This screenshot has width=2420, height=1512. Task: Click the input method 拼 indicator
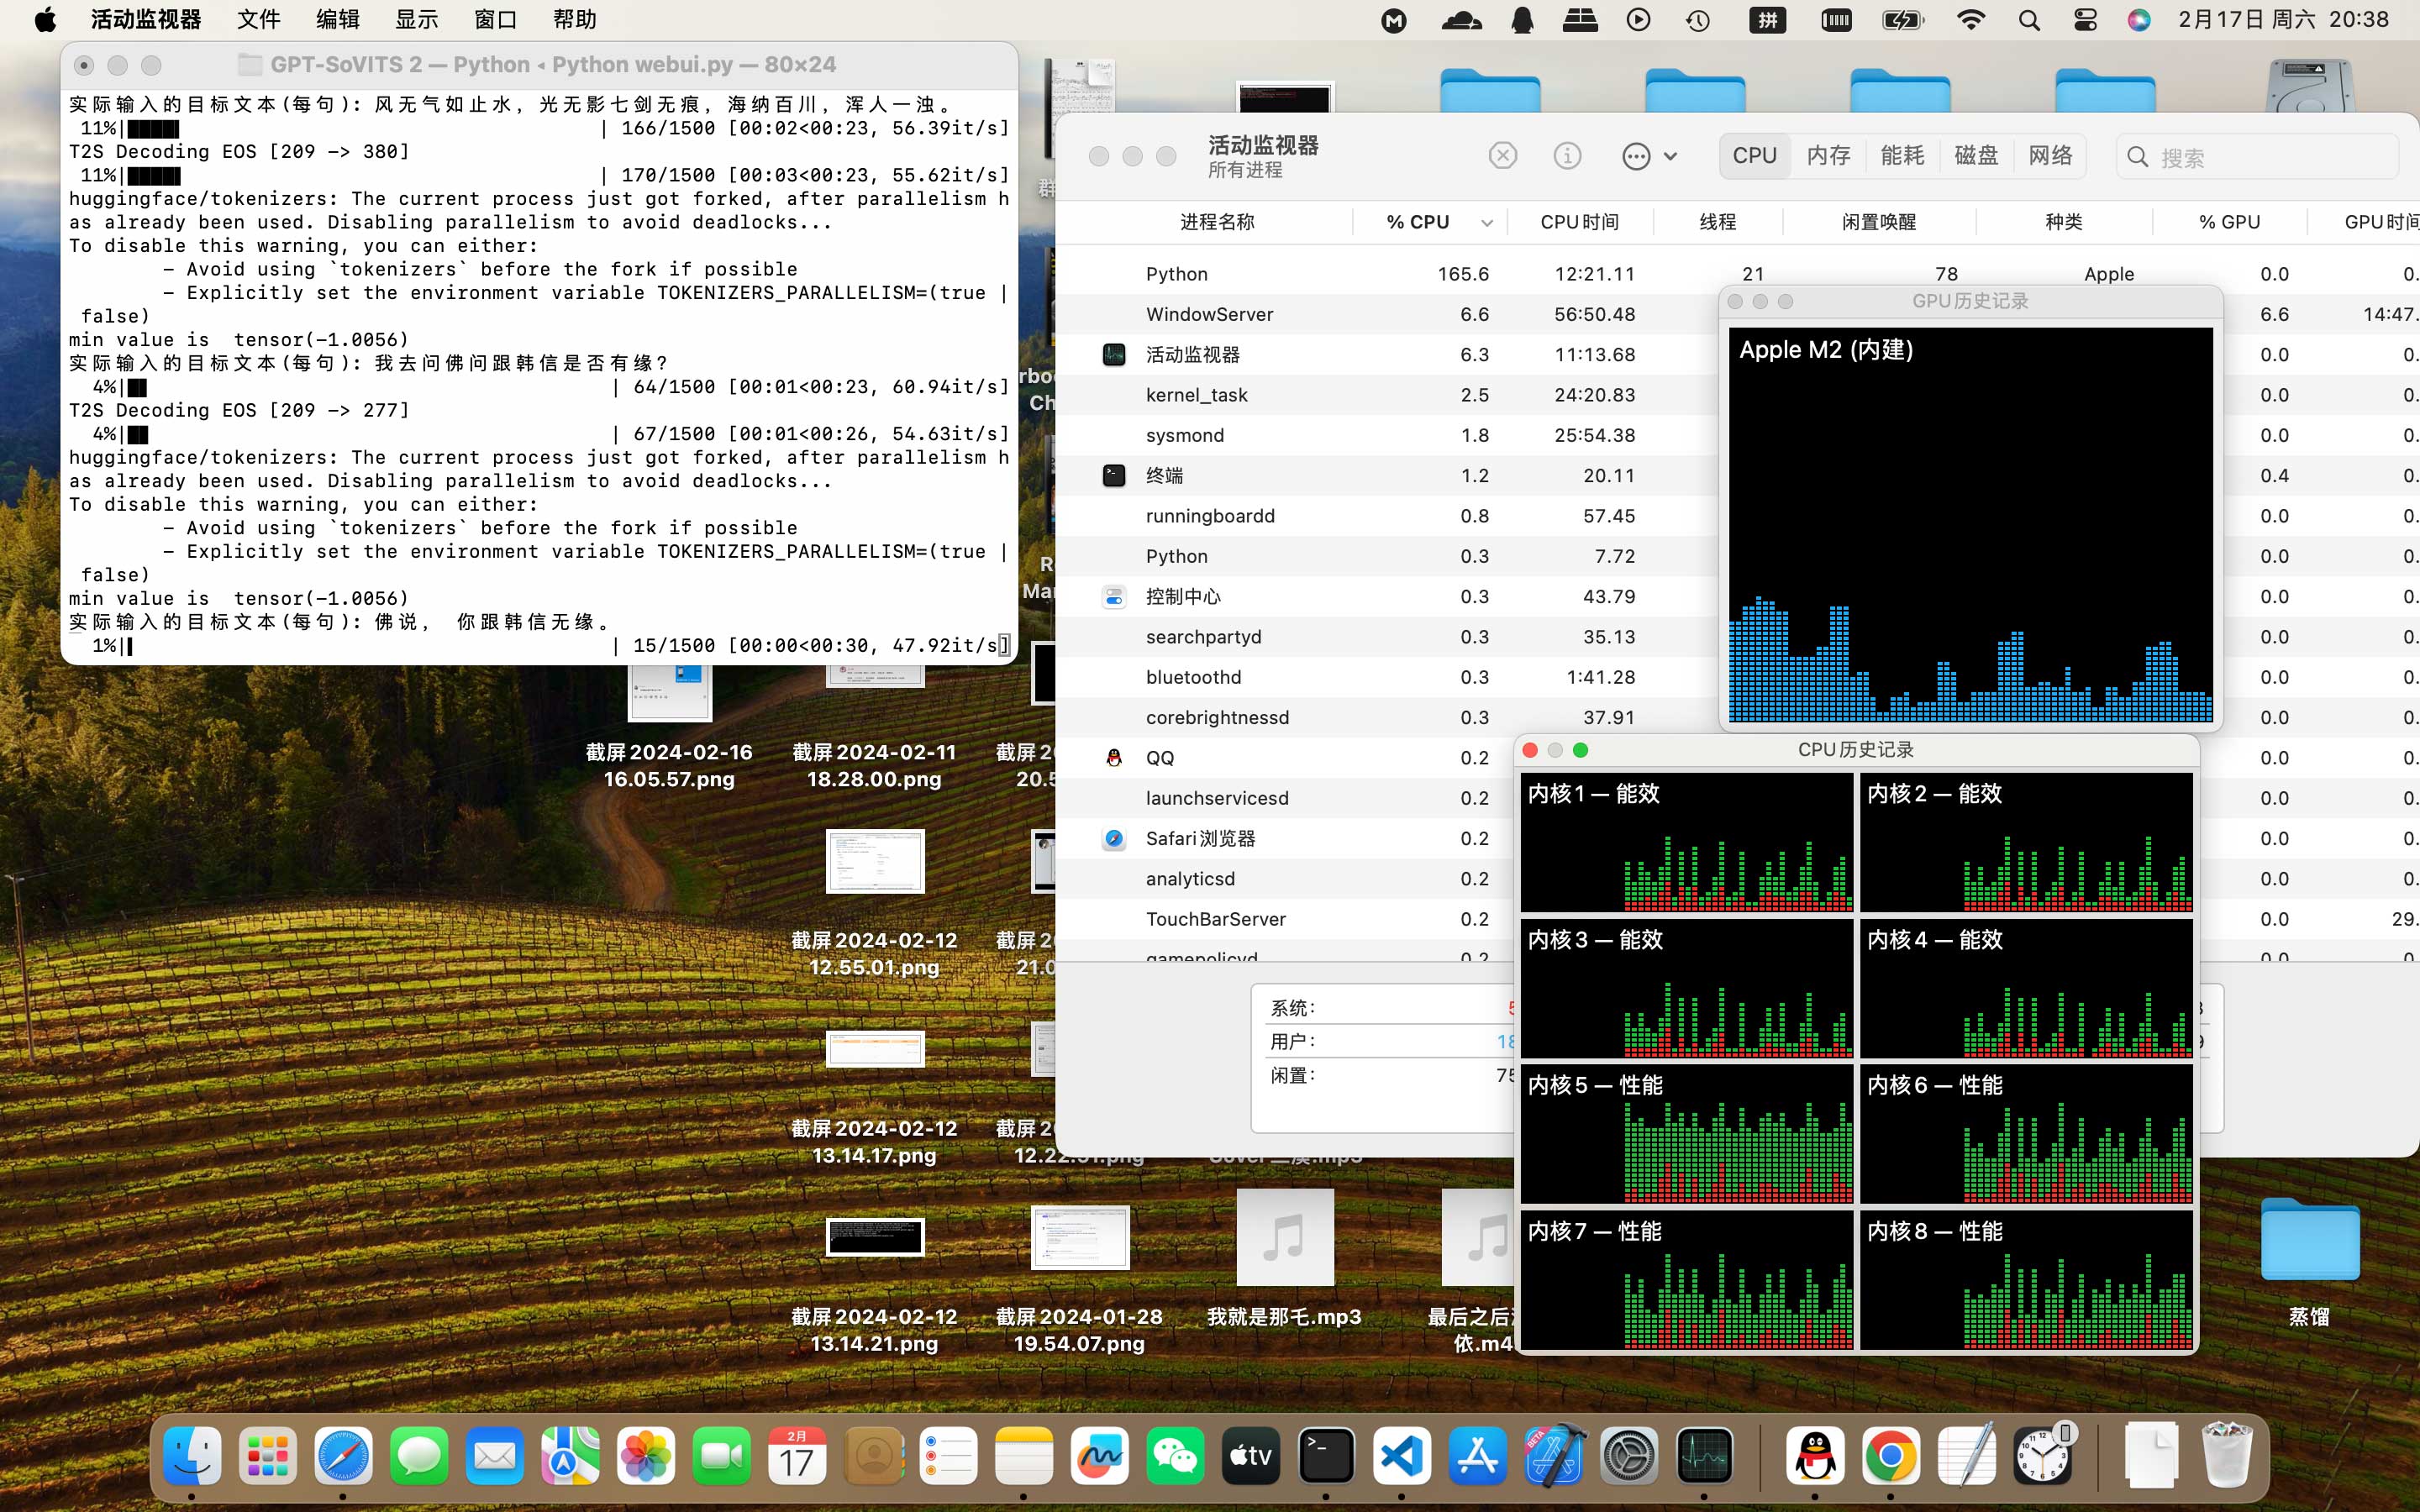pos(1767,20)
